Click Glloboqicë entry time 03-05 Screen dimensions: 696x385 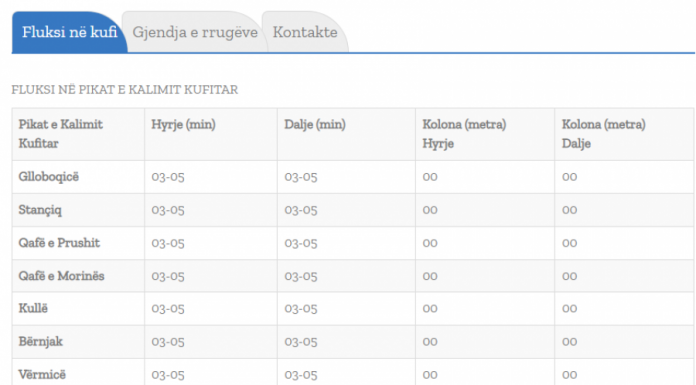tap(168, 177)
